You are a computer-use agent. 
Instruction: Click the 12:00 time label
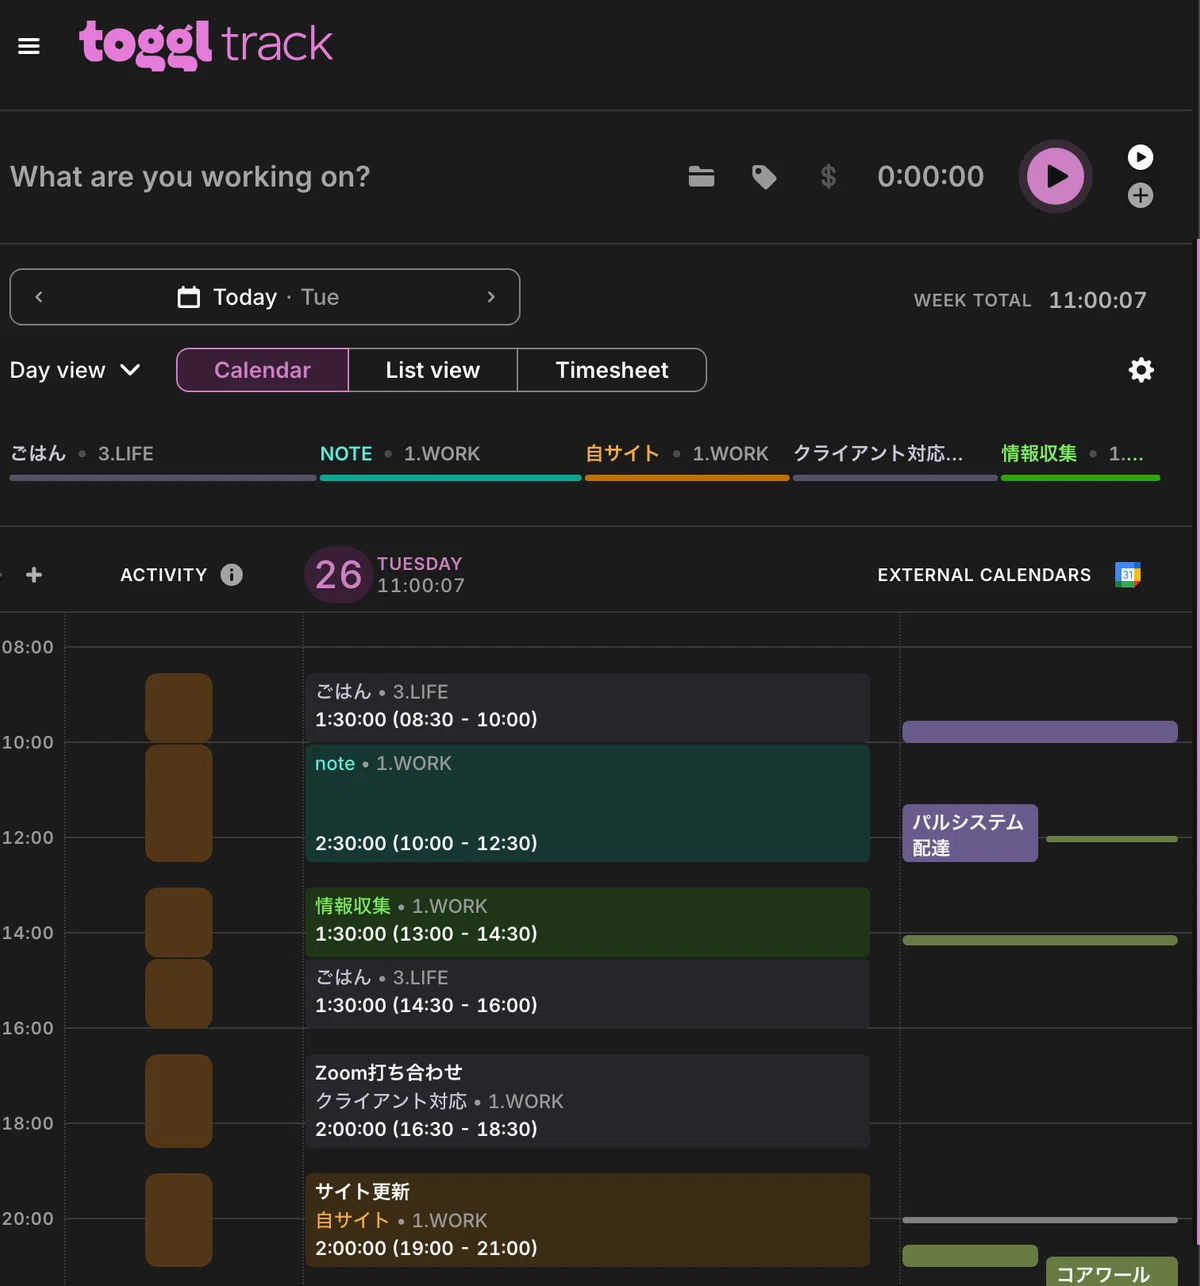pyautogui.click(x=28, y=838)
